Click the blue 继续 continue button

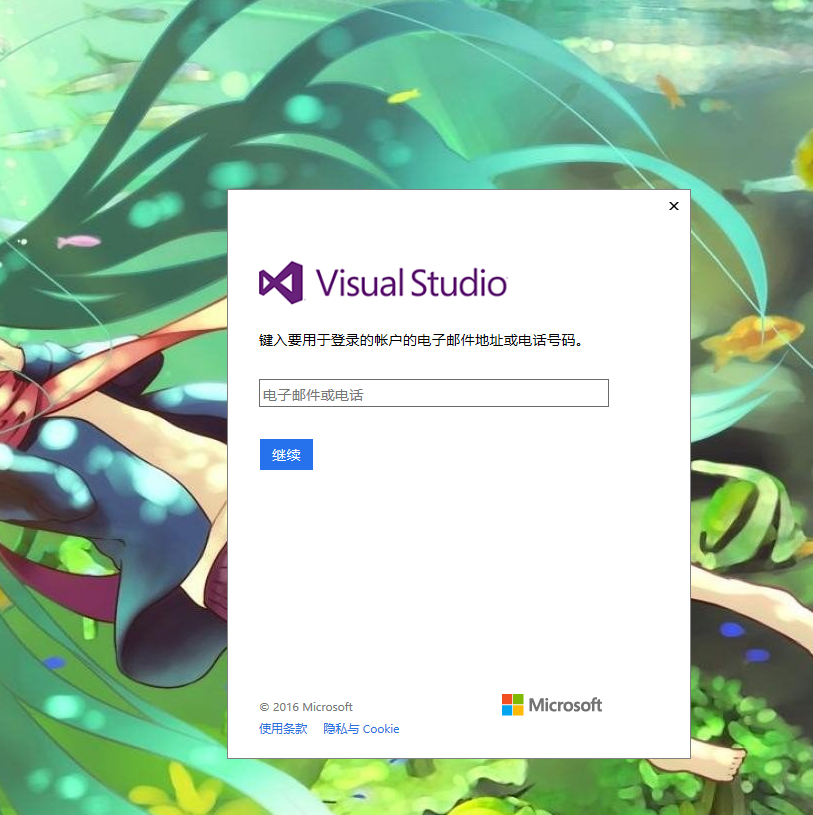tap(286, 454)
